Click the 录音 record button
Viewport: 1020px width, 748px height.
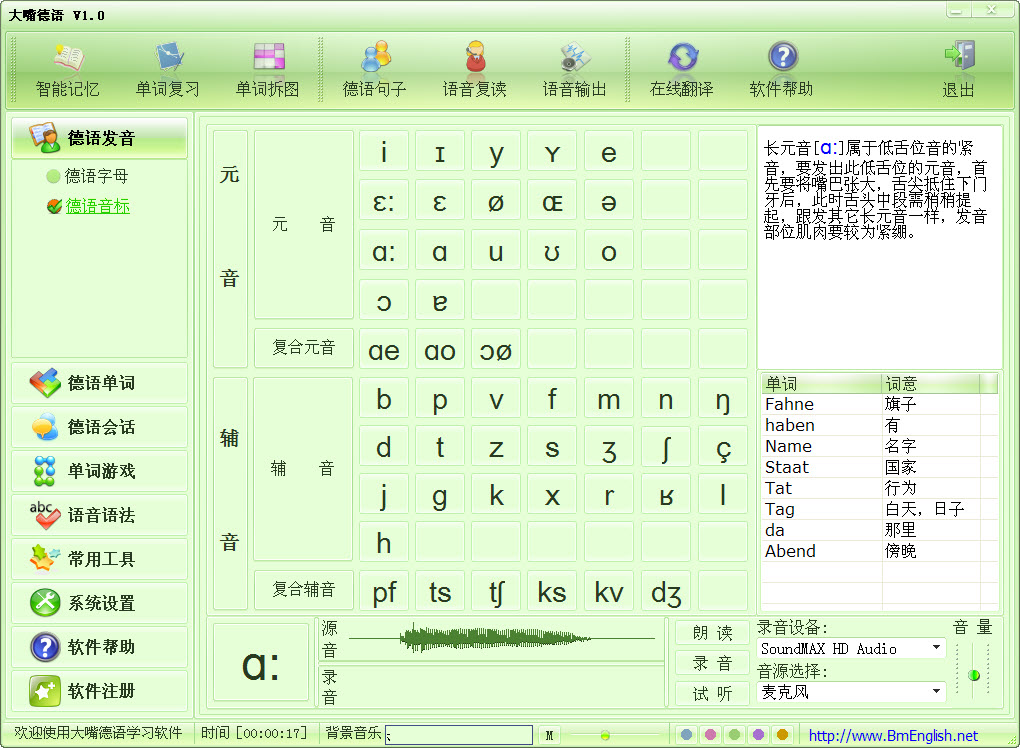coord(712,663)
